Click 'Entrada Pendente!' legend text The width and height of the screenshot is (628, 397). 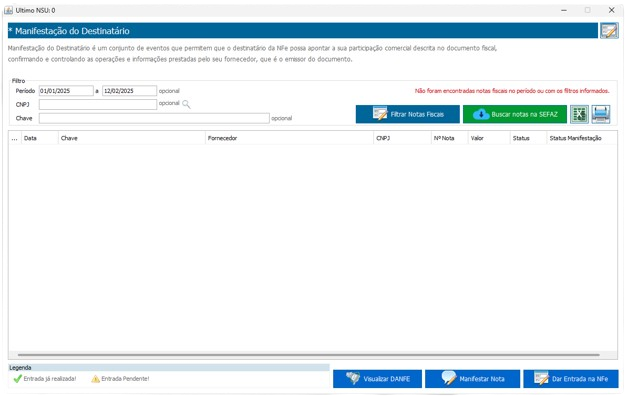[x=125, y=379]
